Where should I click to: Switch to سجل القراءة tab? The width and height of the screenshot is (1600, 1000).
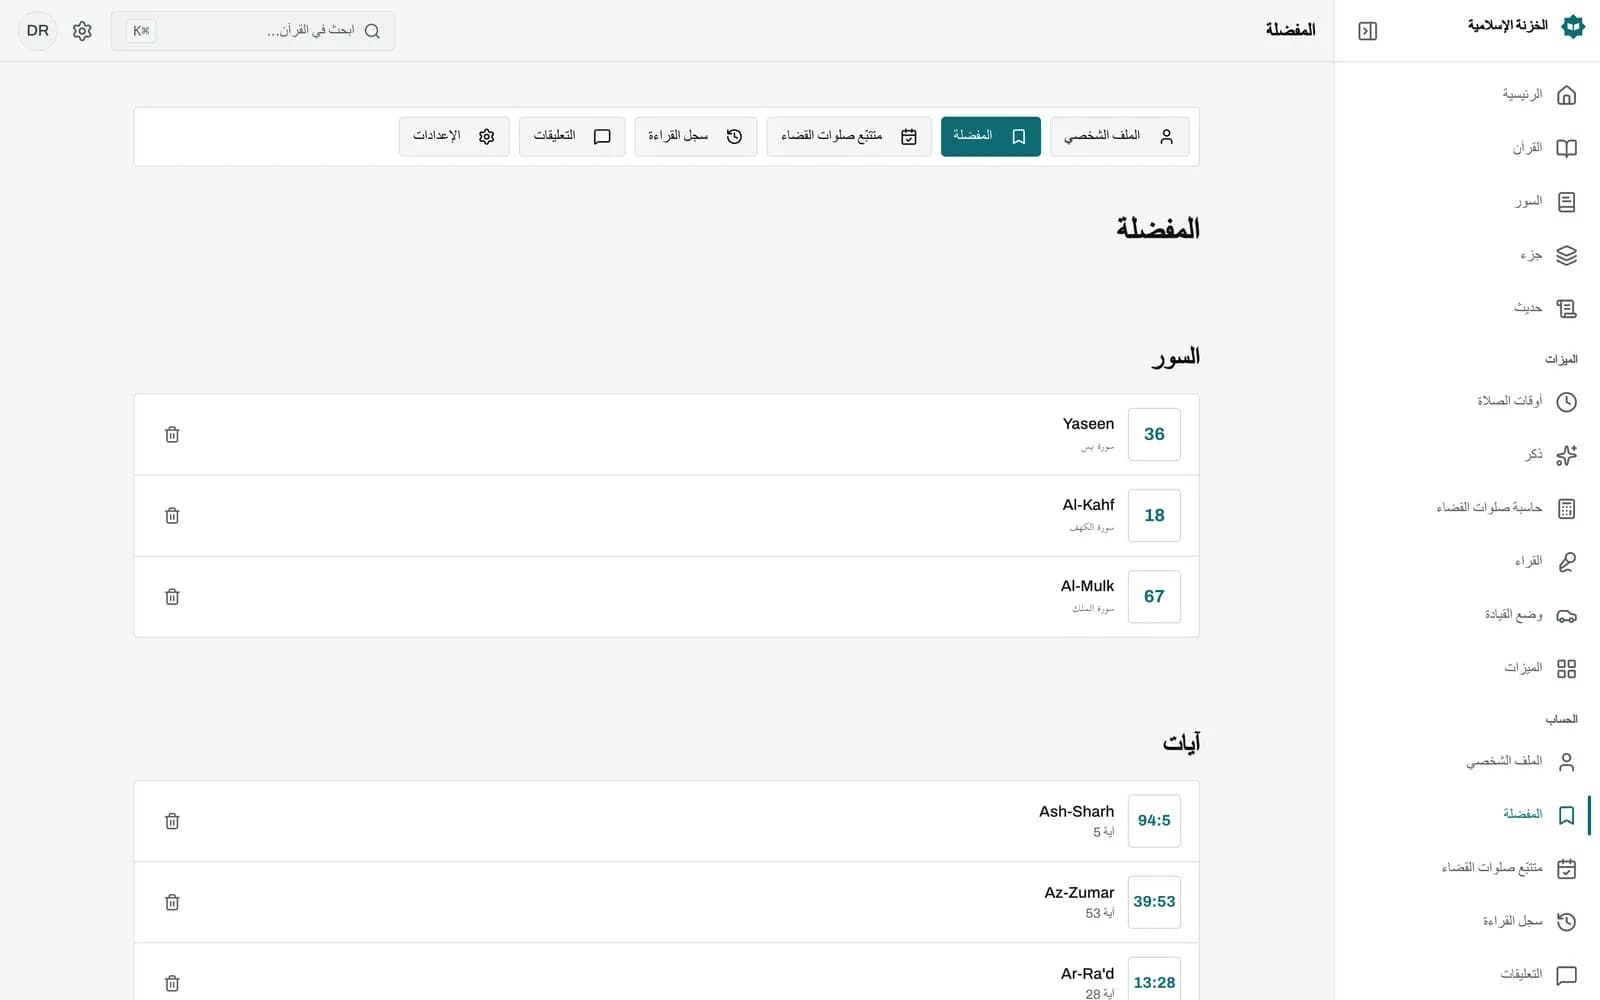pyautogui.click(x=695, y=136)
